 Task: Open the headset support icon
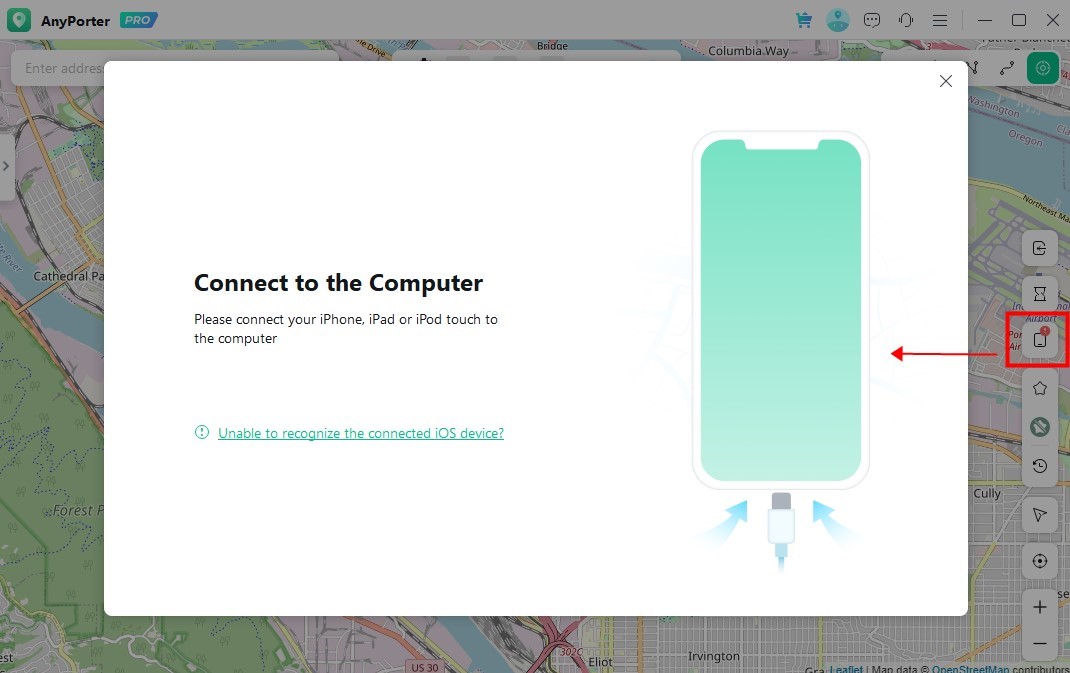pyautogui.click(x=906, y=20)
